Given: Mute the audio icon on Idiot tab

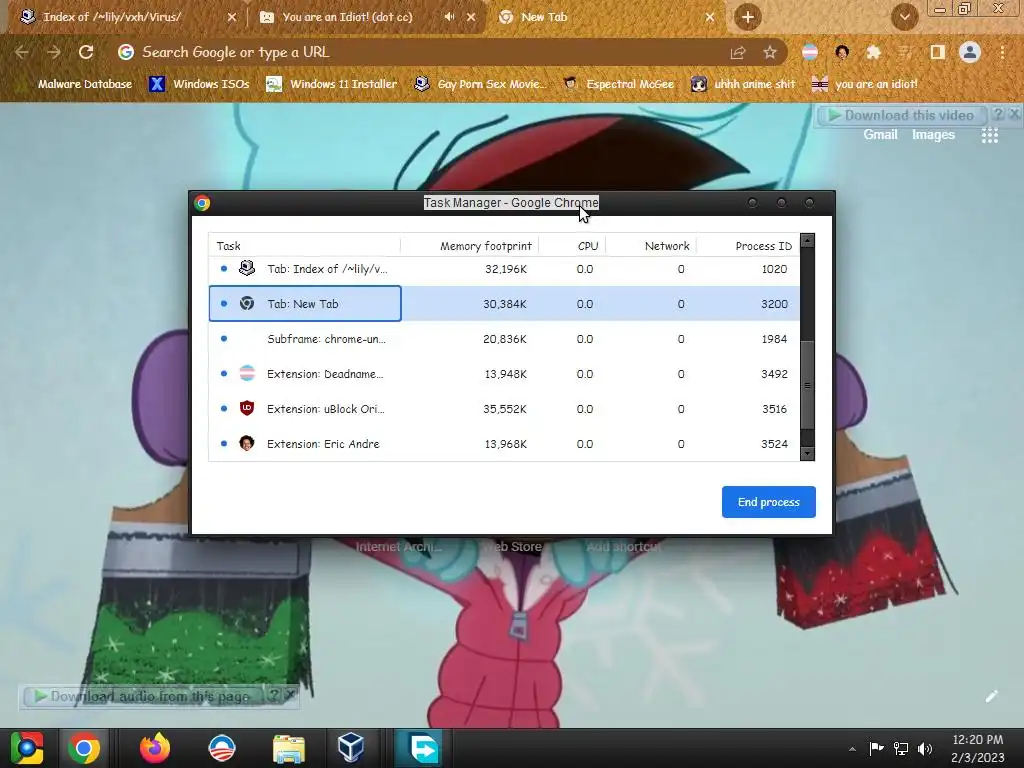Looking at the screenshot, I should coord(449,17).
